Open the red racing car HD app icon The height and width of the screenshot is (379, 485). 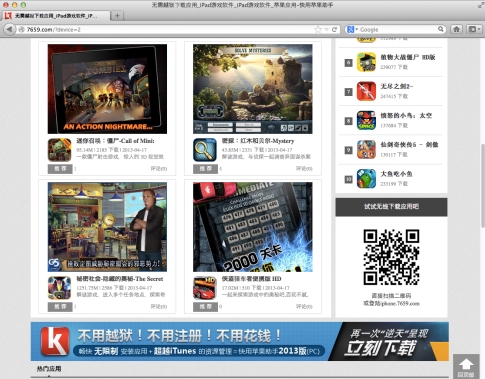(x=205, y=288)
